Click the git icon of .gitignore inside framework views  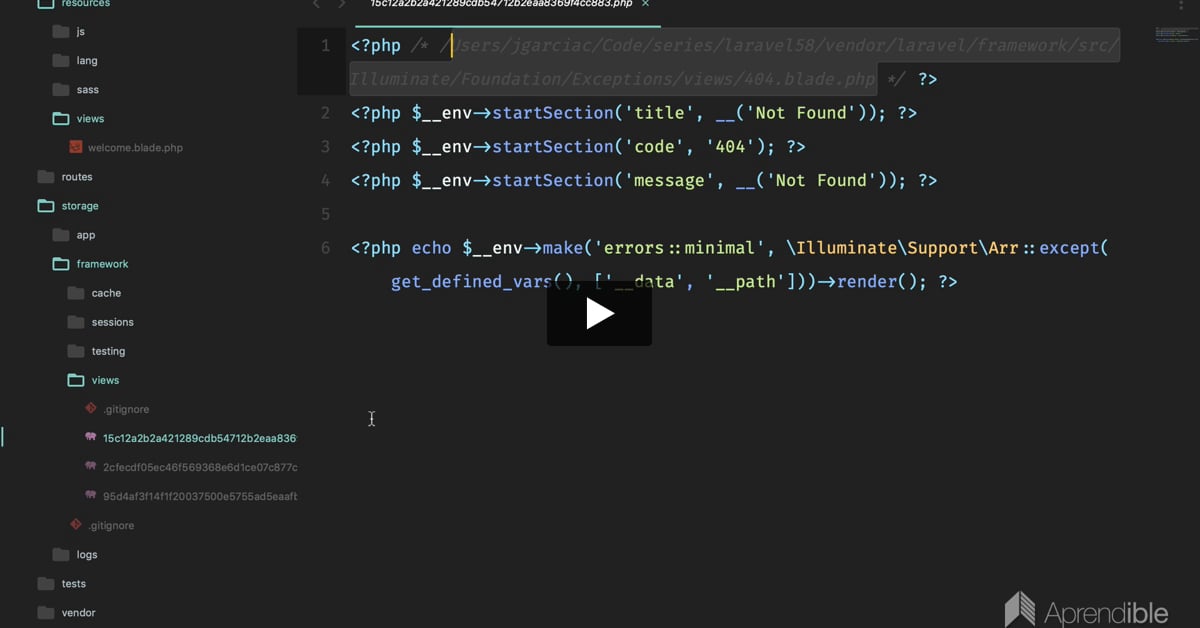91,409
